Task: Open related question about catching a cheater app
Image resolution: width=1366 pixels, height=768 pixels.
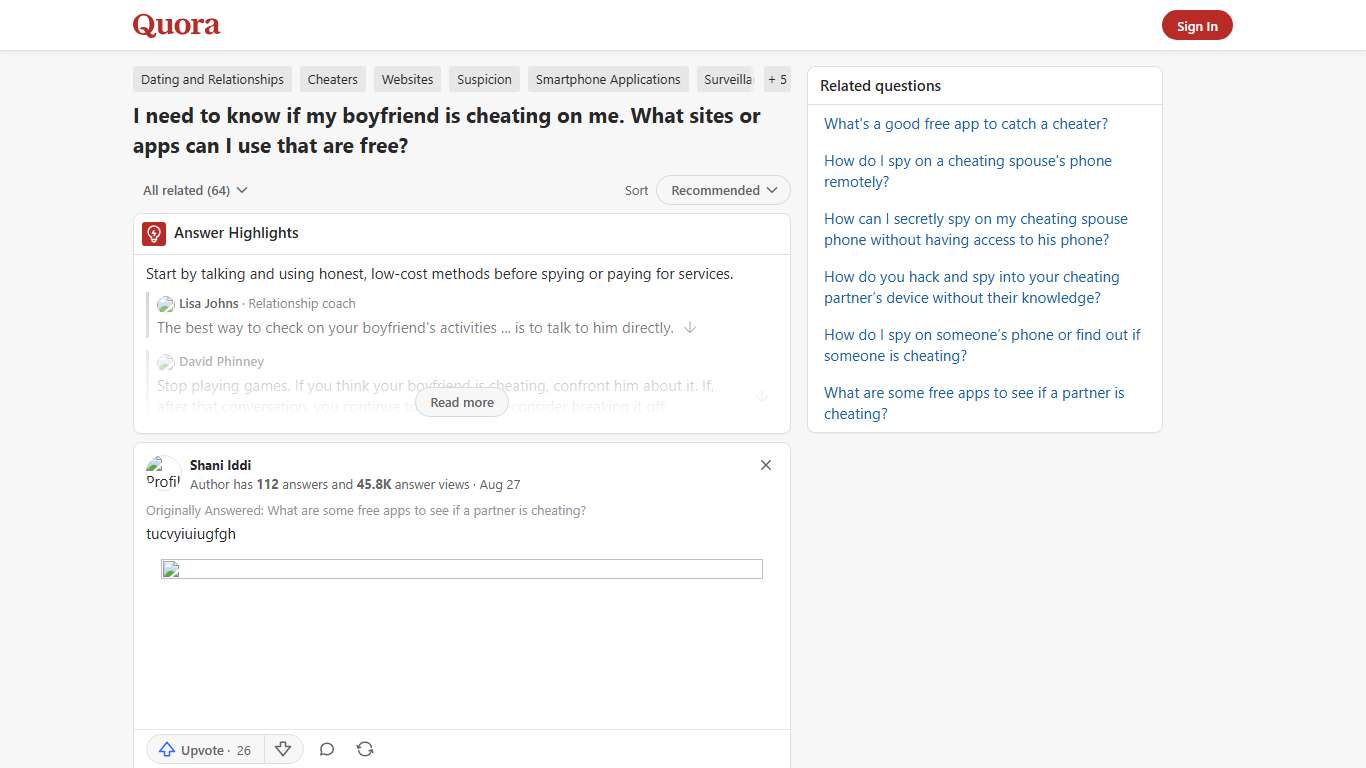Action: [x=966, y=123]
